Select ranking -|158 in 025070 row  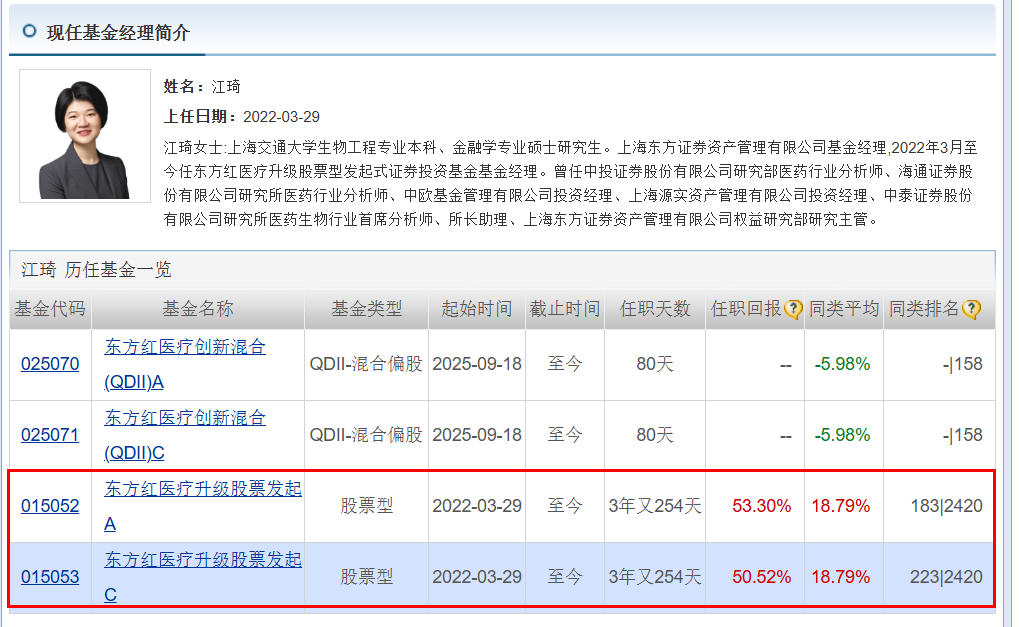[x=962, y=365]
